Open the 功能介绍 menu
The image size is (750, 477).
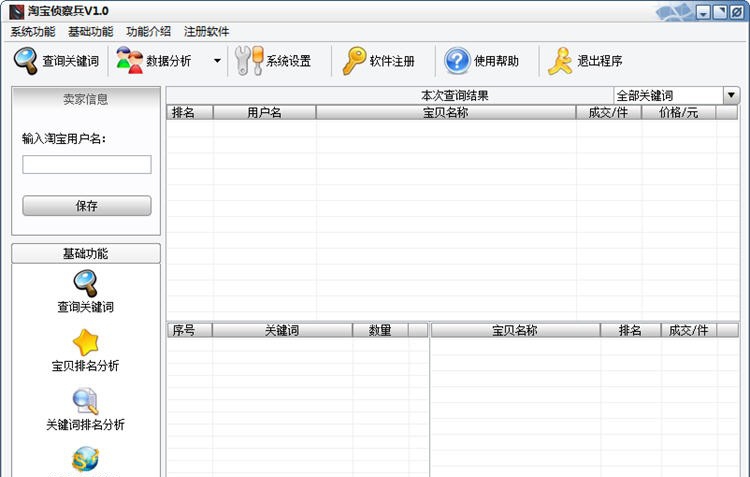[x=148, y=32]
